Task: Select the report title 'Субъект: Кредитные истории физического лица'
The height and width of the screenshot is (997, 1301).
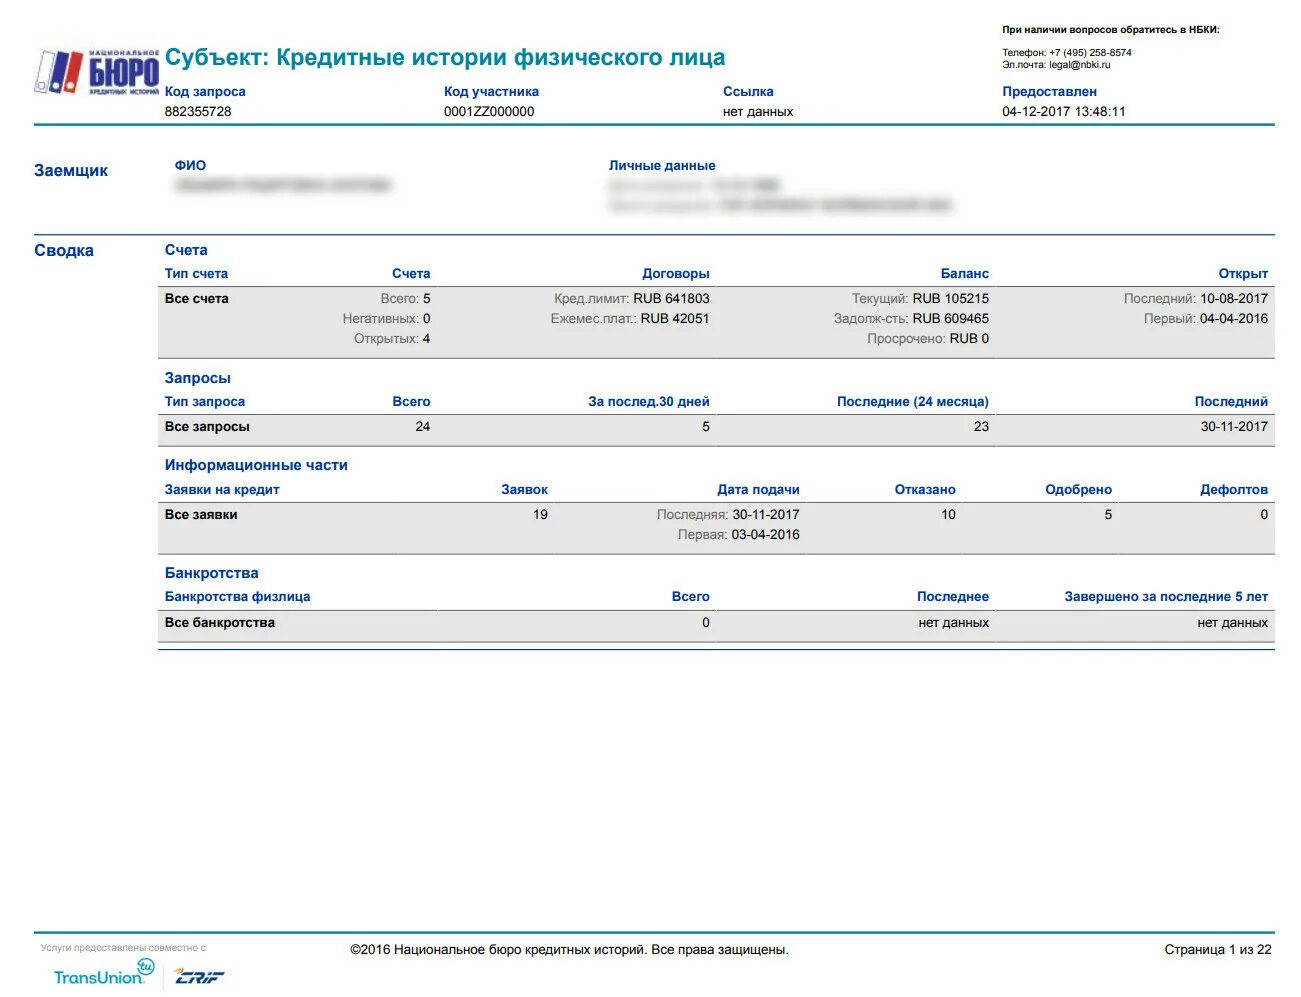Action: pyautogui.click(x=445, y=57)
